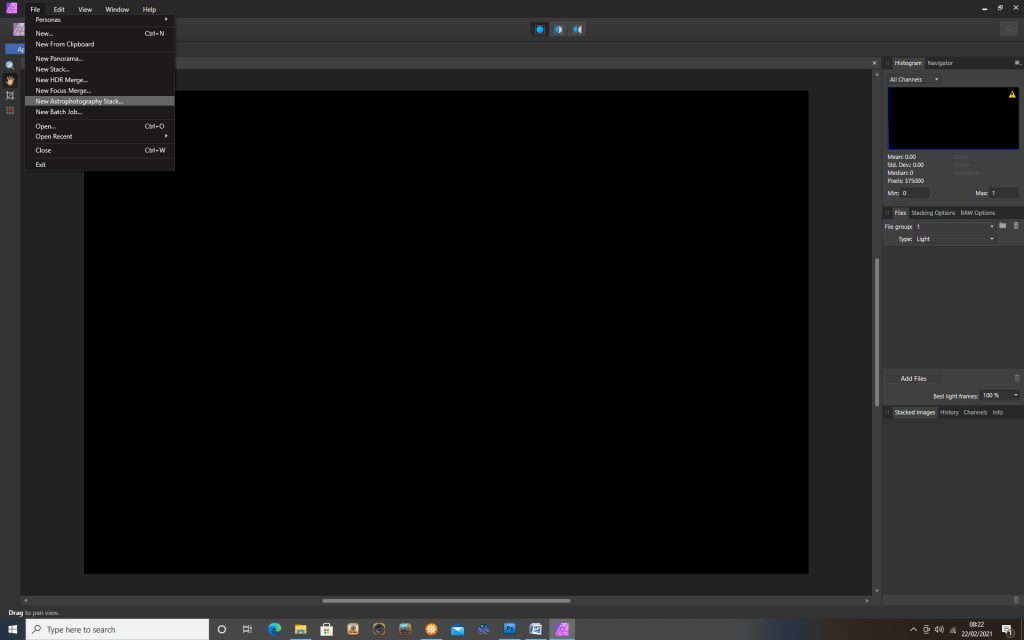Select the red grid tool in left toolbar

point(10,110)
